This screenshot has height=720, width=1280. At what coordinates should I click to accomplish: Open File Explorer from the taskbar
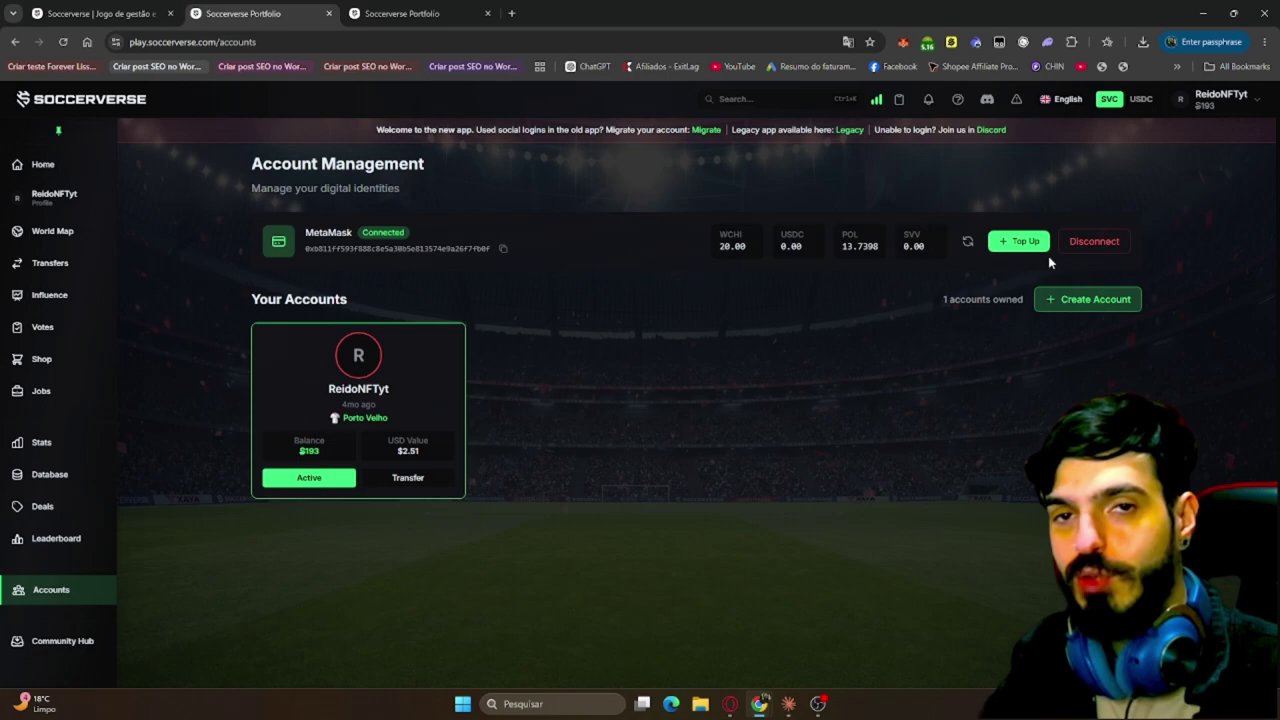pos(700,704)
